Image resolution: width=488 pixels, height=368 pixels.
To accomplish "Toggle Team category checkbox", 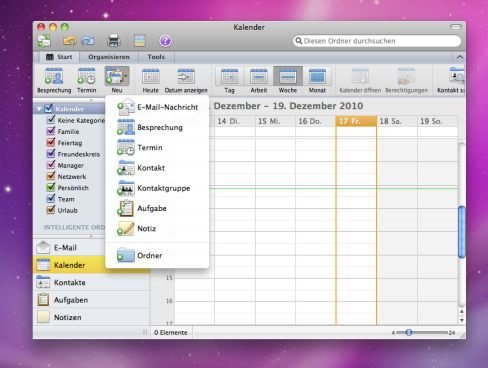I will tap(51, 198).
